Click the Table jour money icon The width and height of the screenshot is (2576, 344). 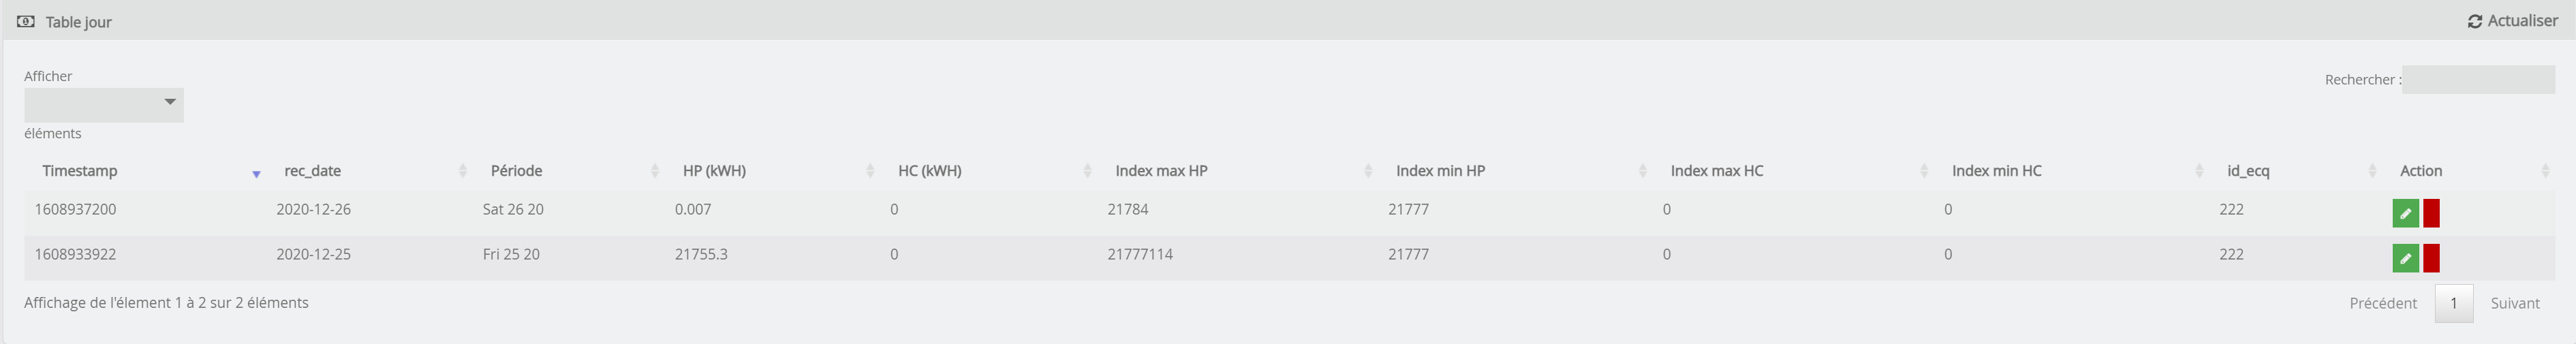[26, 21]
